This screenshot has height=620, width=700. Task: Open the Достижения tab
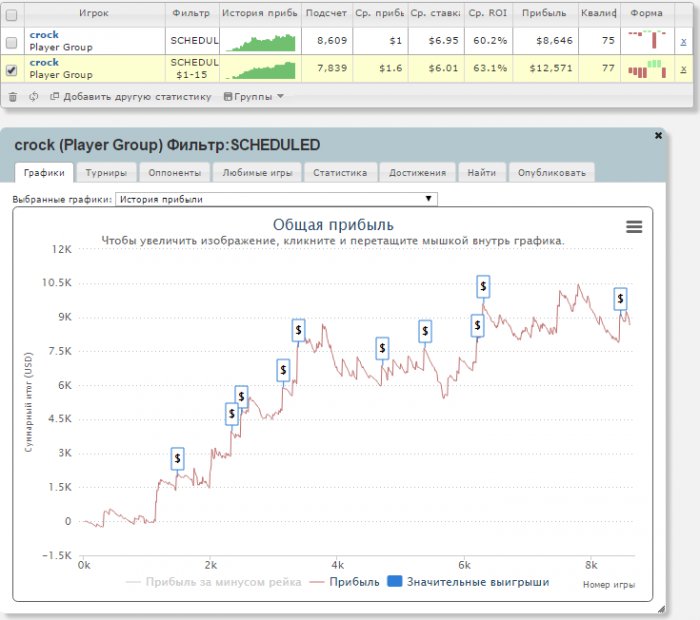(x=417, y=173)
